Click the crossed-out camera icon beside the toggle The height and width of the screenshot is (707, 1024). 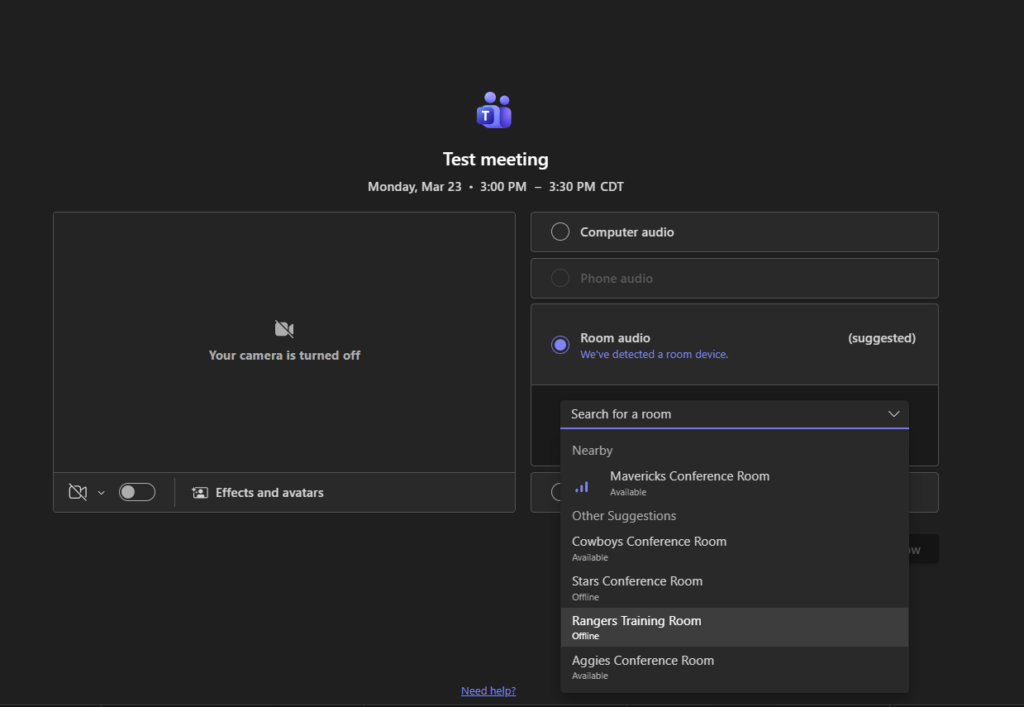[77, 492]
